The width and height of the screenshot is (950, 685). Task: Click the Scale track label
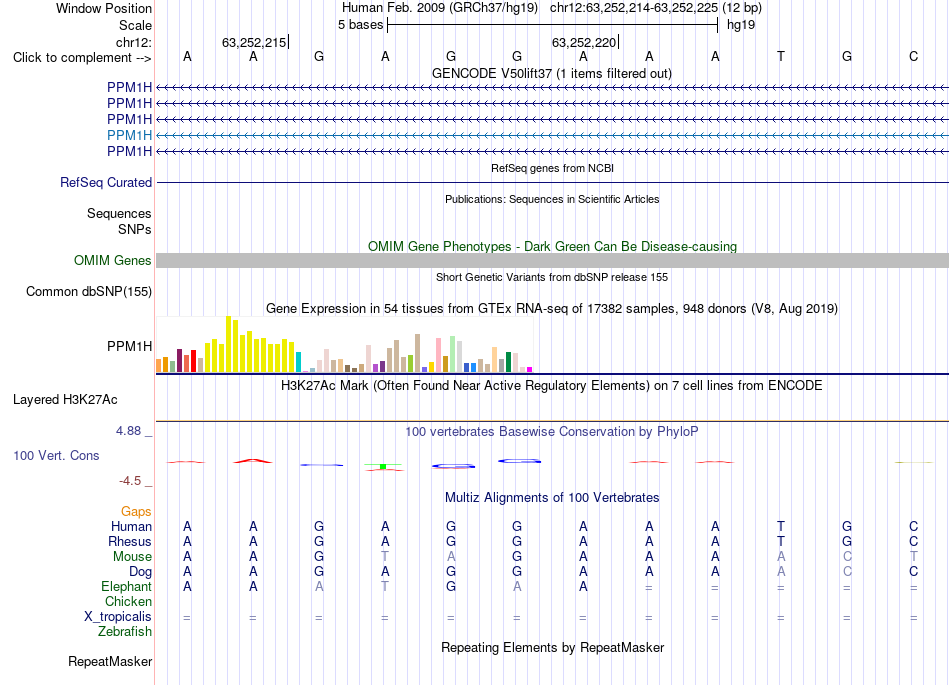[x=135, y=25]
